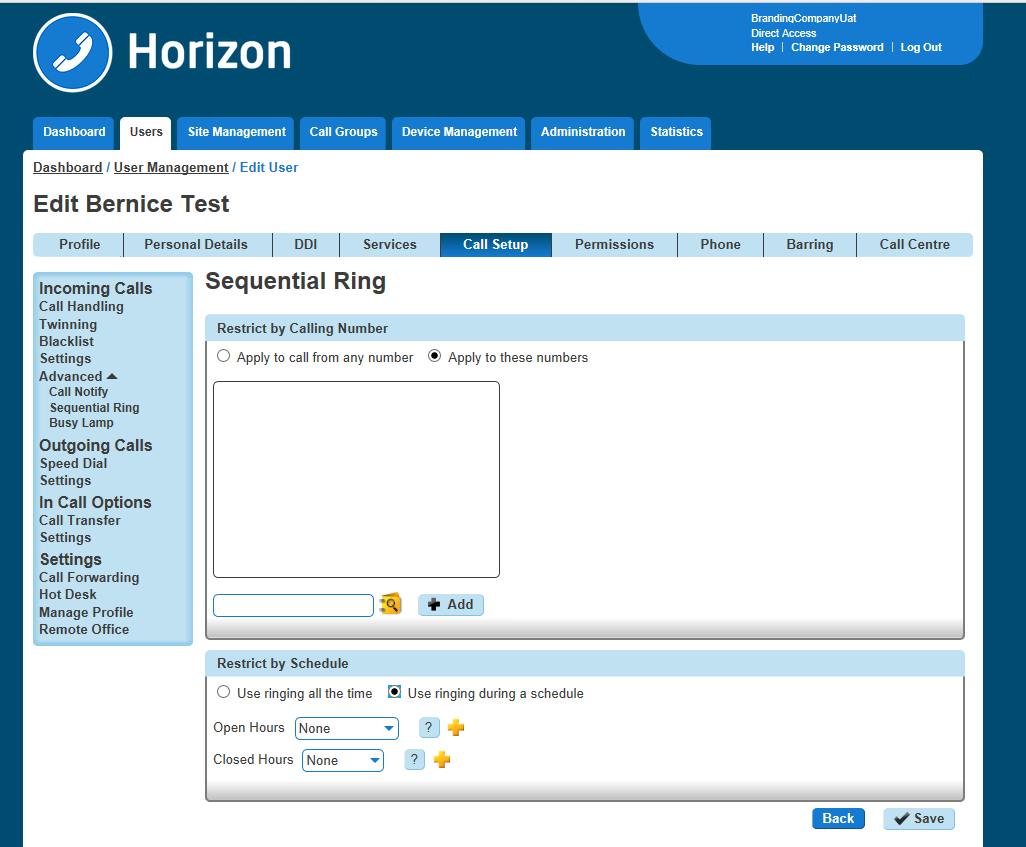
Task: Click the Edit User breadcrumb text
Action: click(x=269, y=168)
